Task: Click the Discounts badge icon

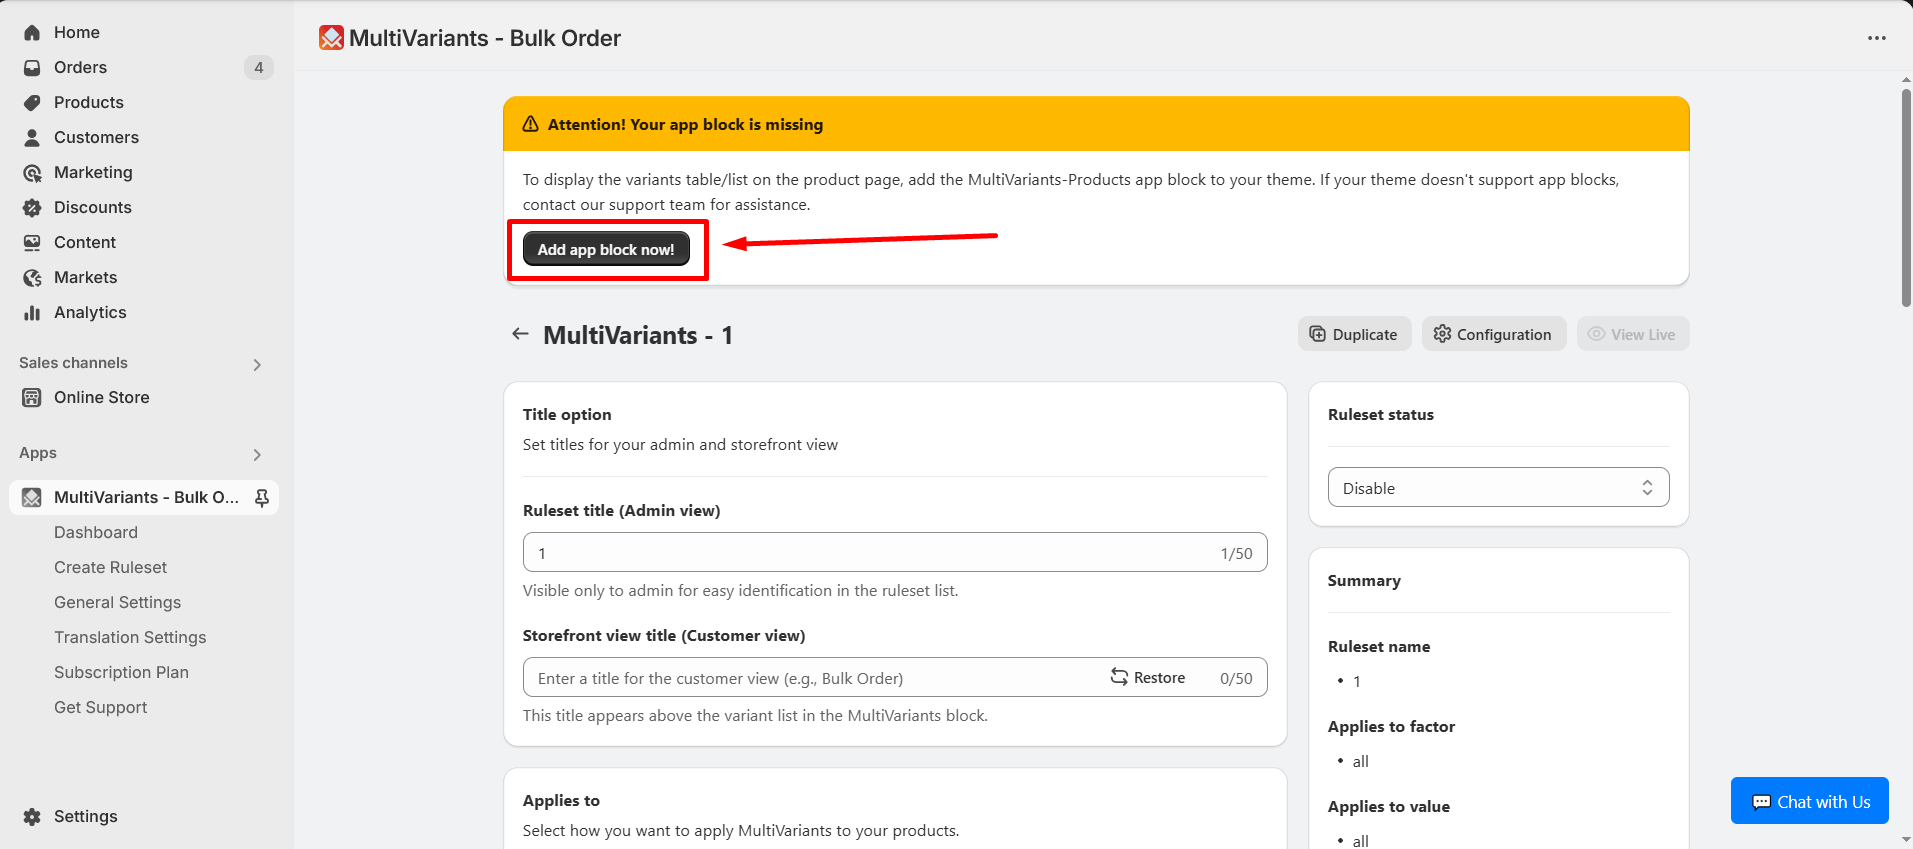Action: [x=32, y=207]
